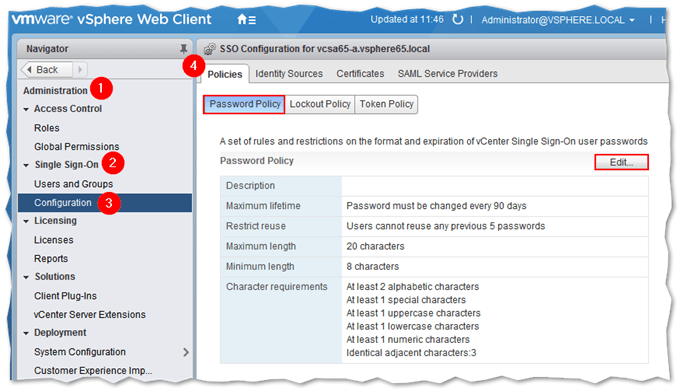Click 'Identical adjacent characters:3' line

[x=411, y=353]
